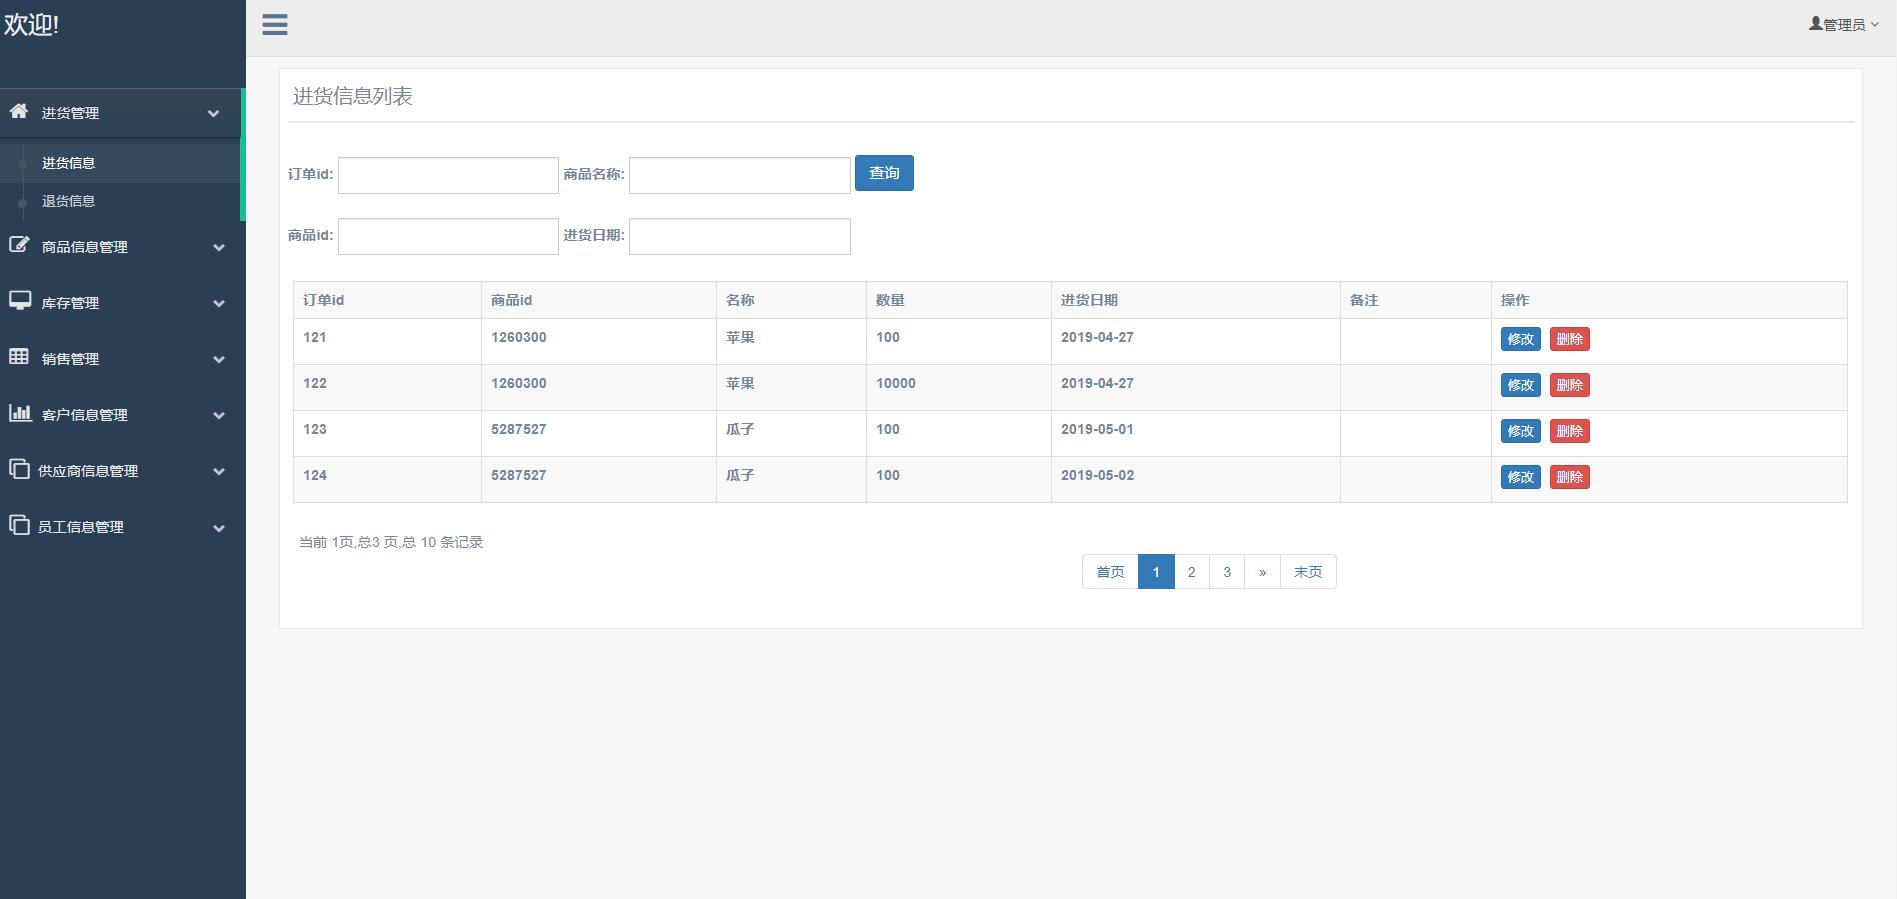Image resolution: width=1897 pixels, height=899 pixels.
Task: Go to page 2 in pagination
Action: tap(1191, 572)
